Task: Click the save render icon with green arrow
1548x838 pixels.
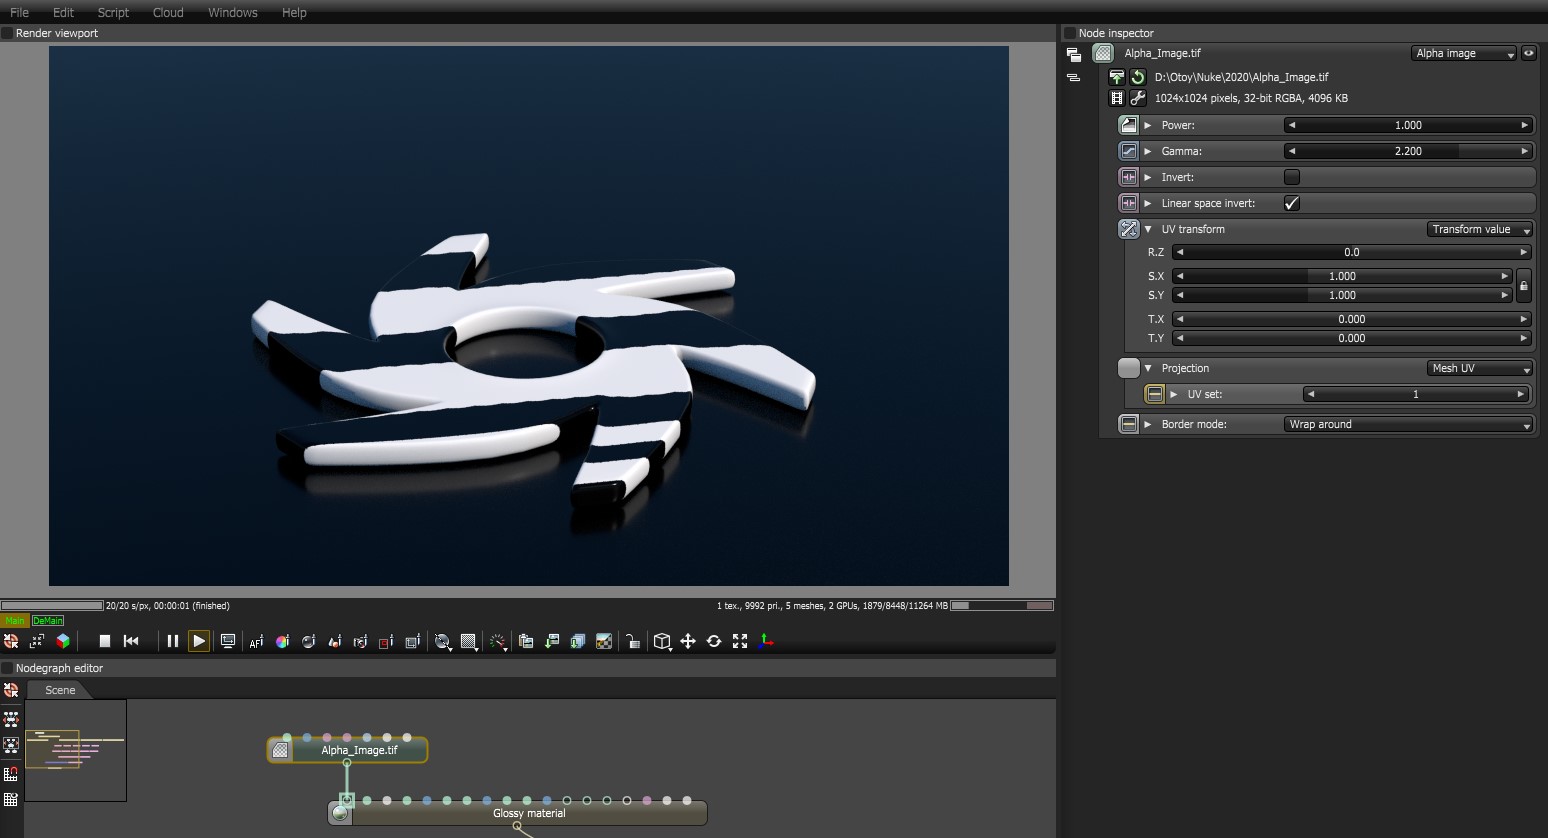Action: click(552, 642)
